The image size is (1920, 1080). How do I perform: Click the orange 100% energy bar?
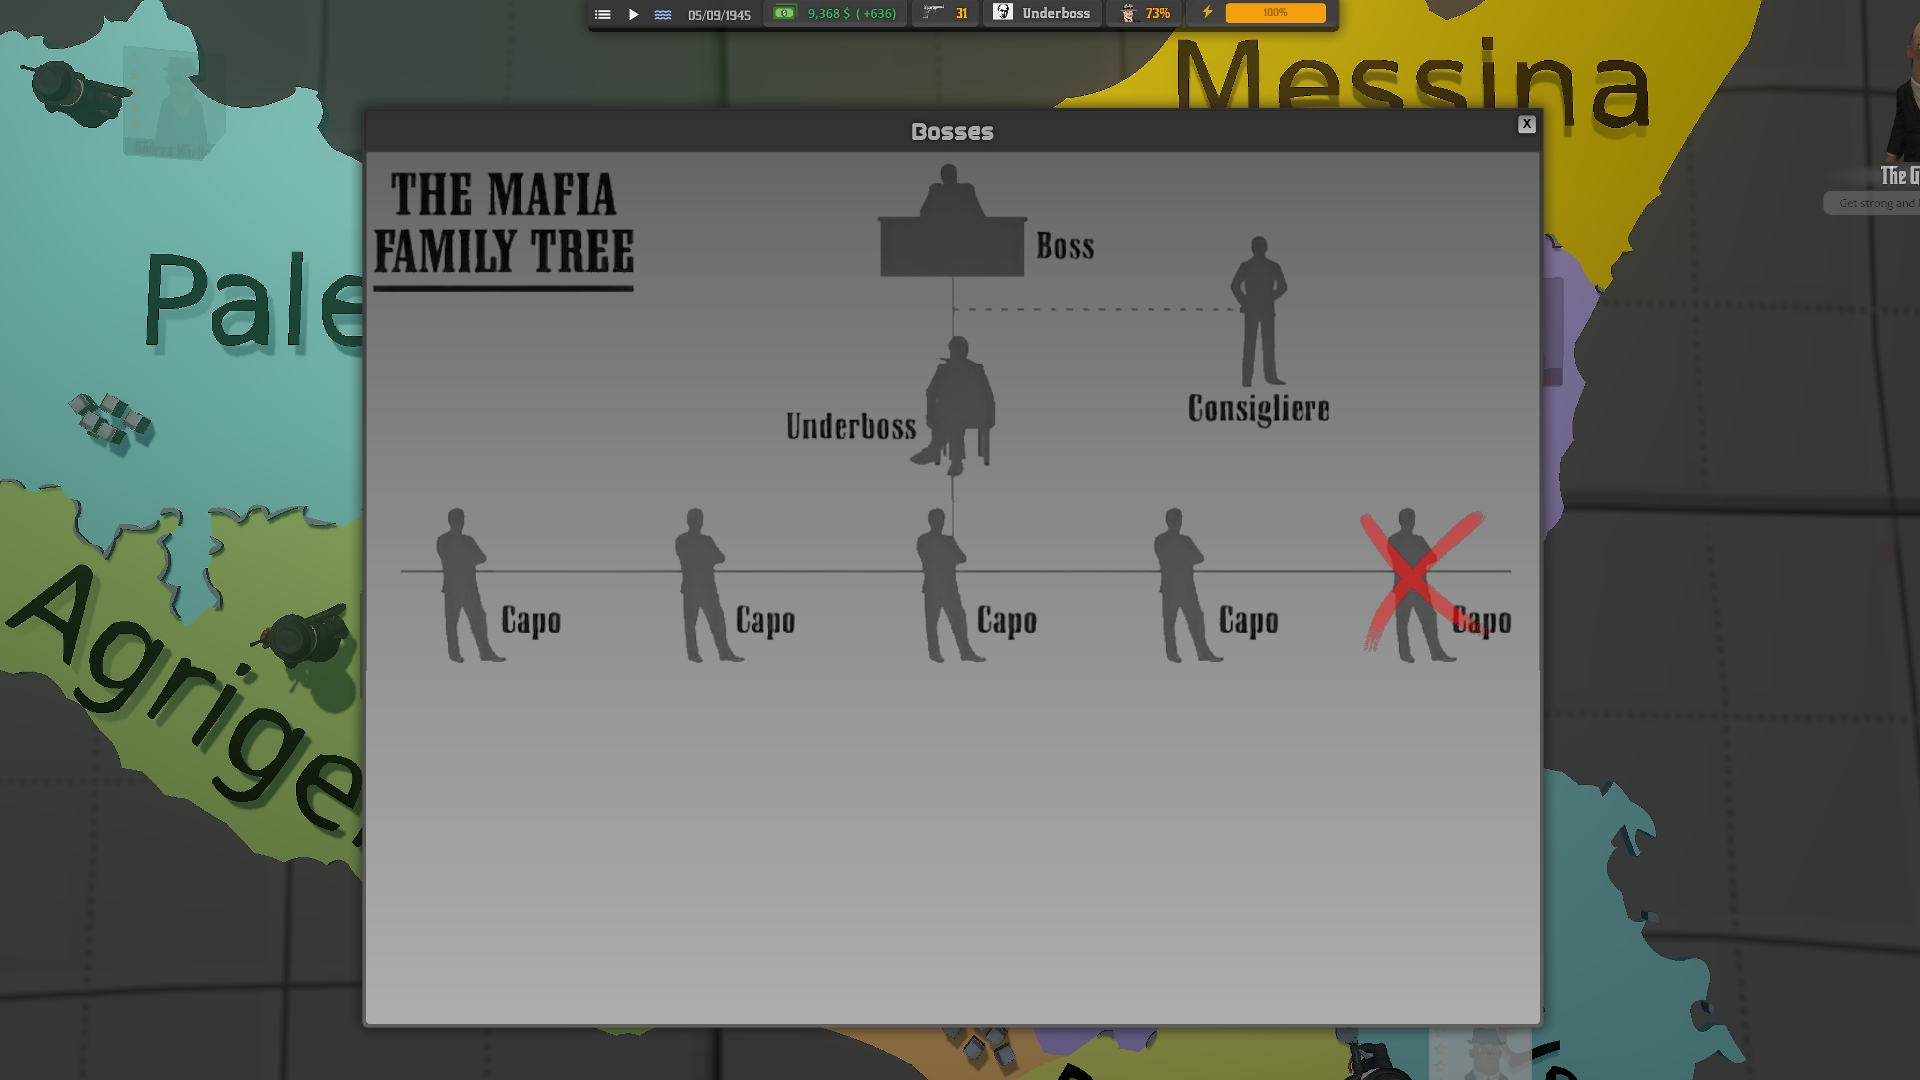[x=1275, y=13]
